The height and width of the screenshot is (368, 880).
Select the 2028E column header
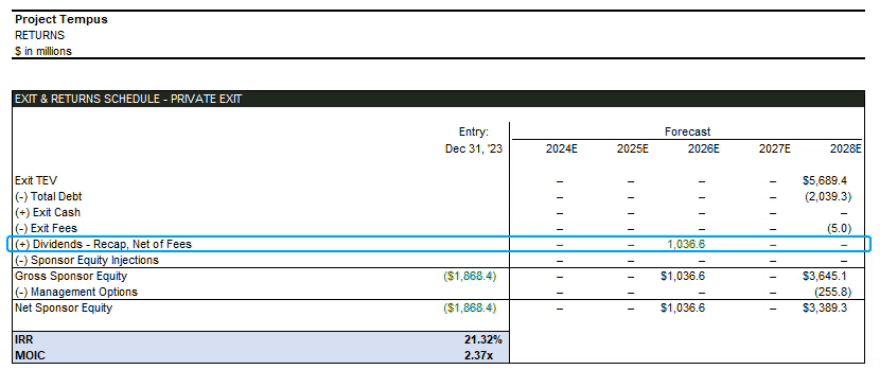846,149
